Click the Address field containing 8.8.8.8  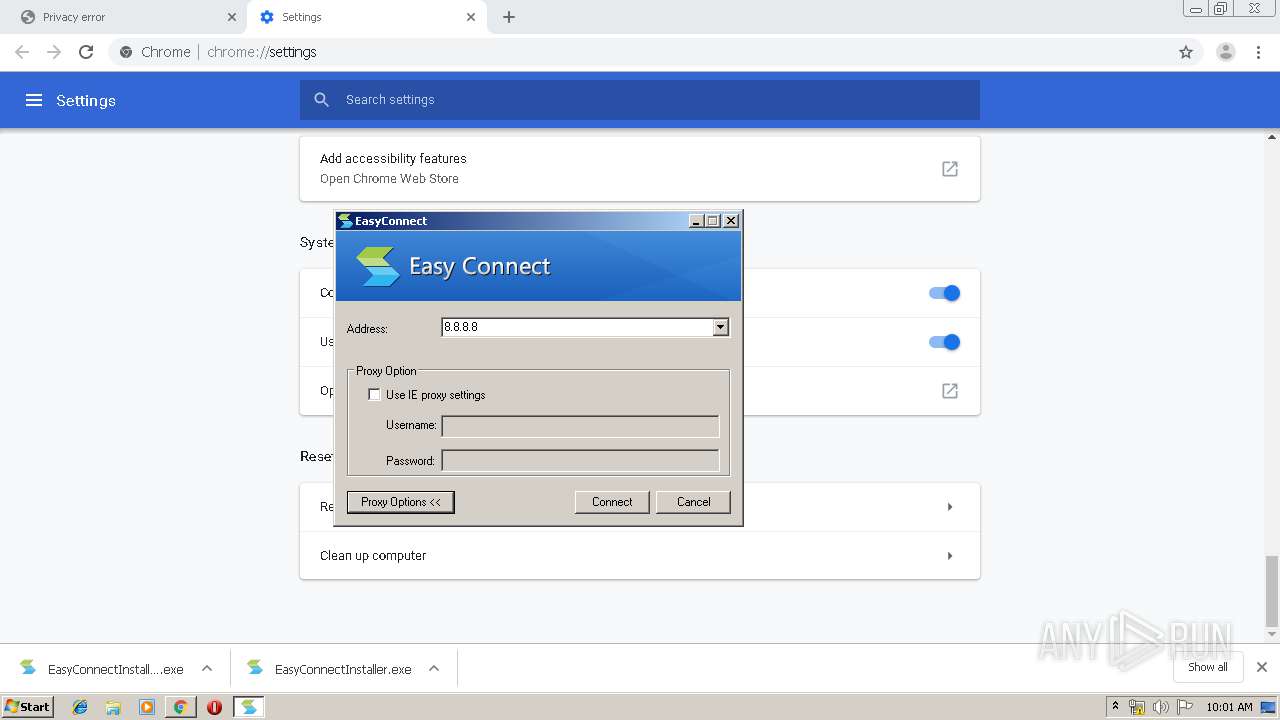(577, 327)
